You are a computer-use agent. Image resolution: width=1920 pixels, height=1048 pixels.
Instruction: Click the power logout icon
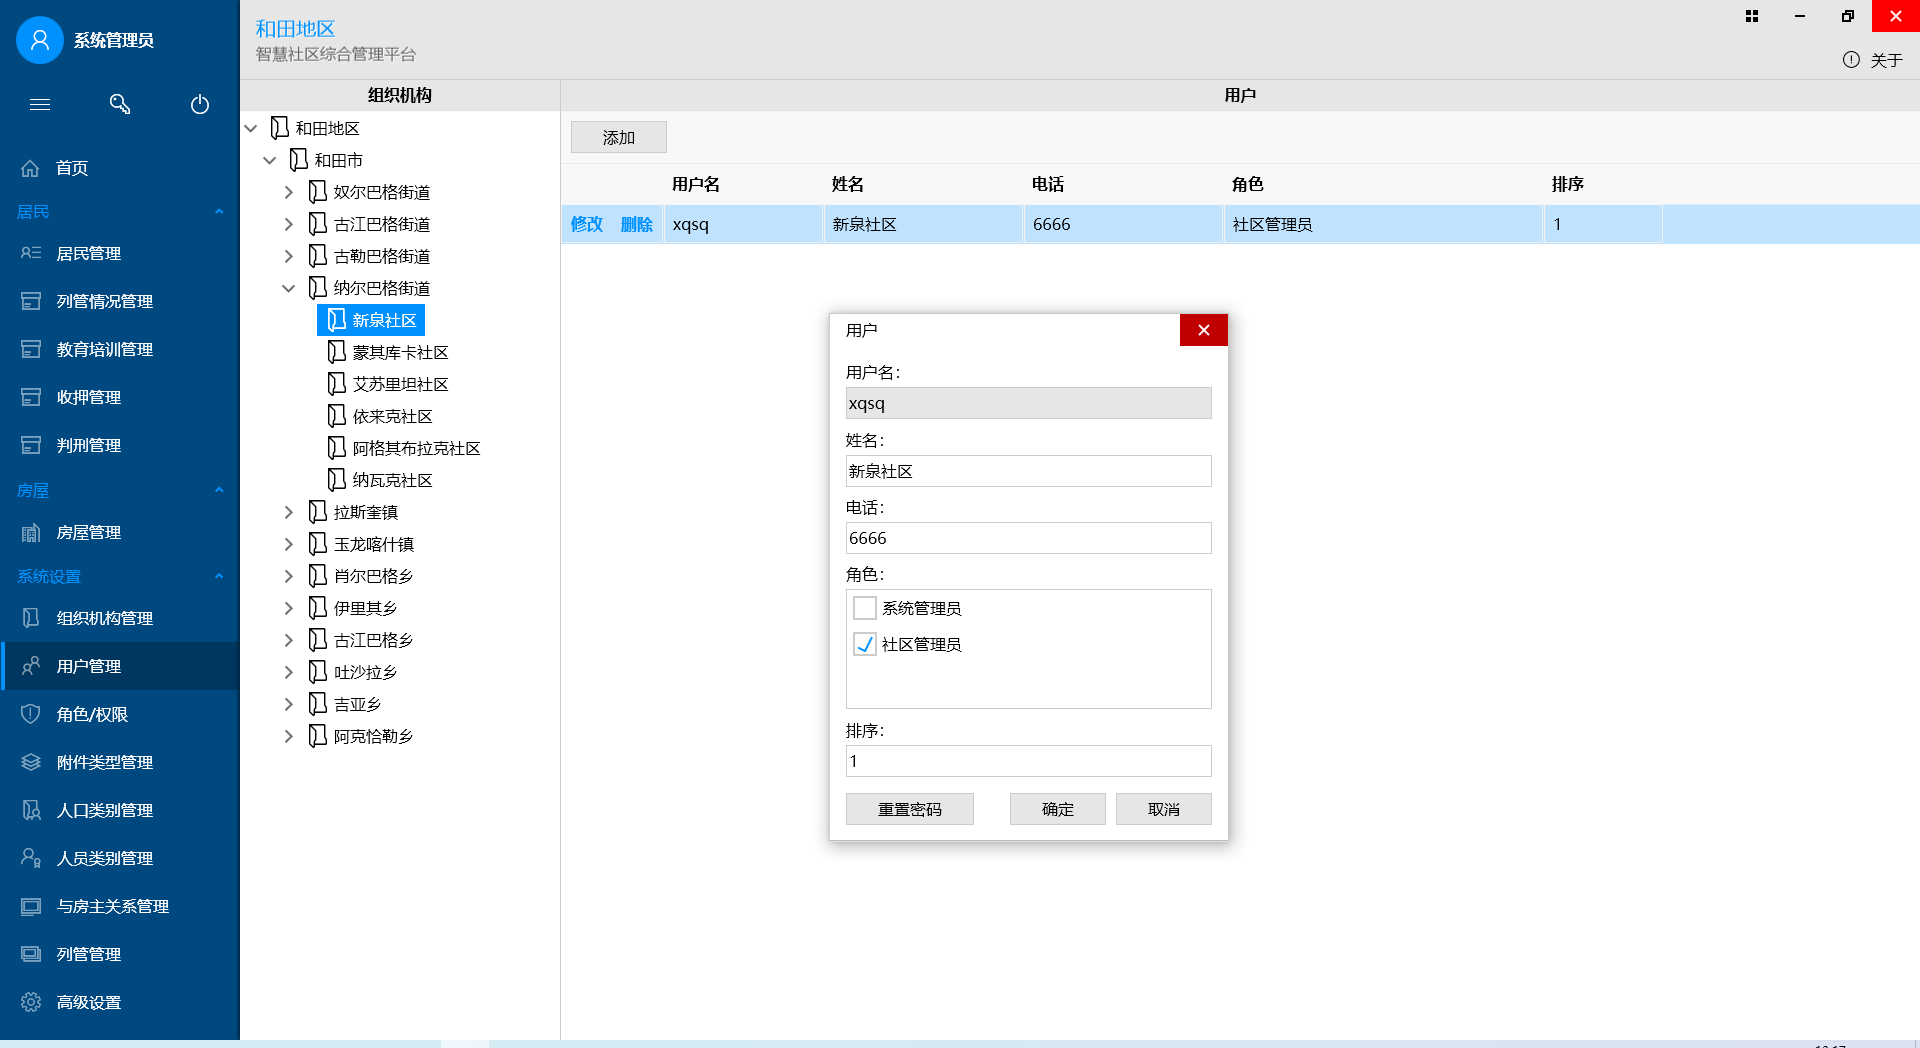[200, 104]
